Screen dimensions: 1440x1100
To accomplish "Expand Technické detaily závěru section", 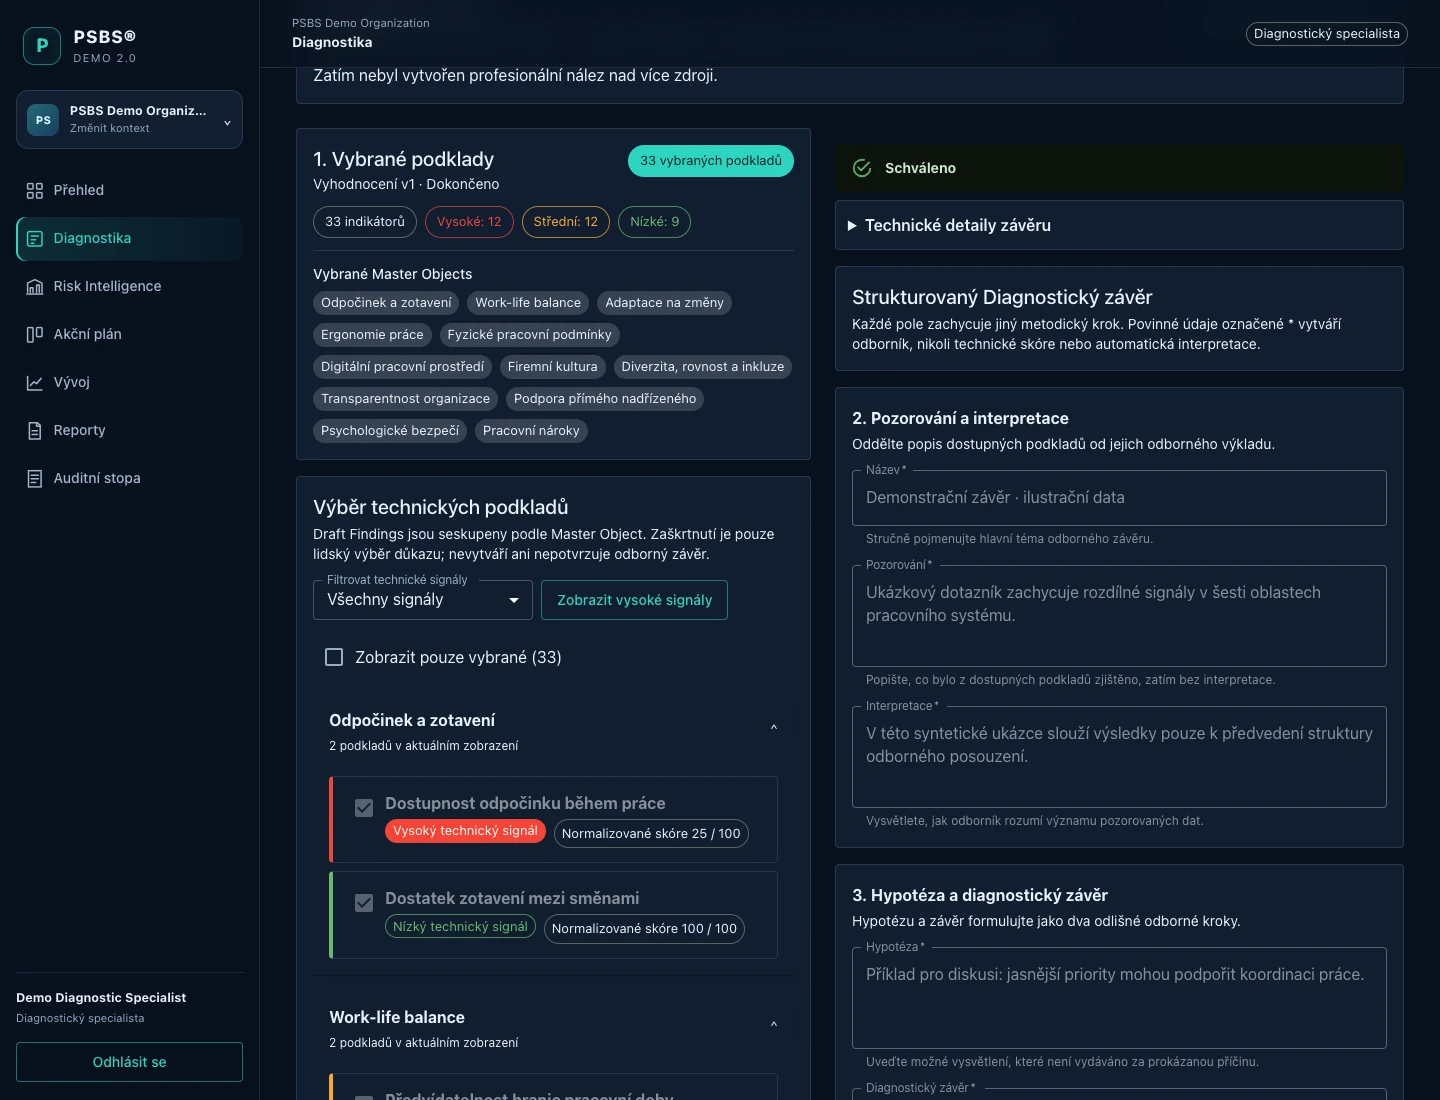I will click(x=1119, y=225).
